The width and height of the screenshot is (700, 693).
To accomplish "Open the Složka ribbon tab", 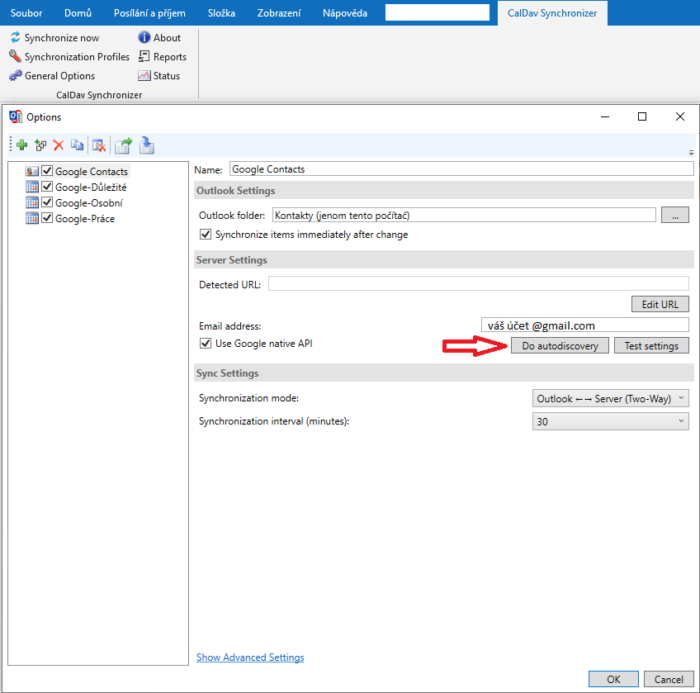I will pyautogui.click(x=221, y=13).
